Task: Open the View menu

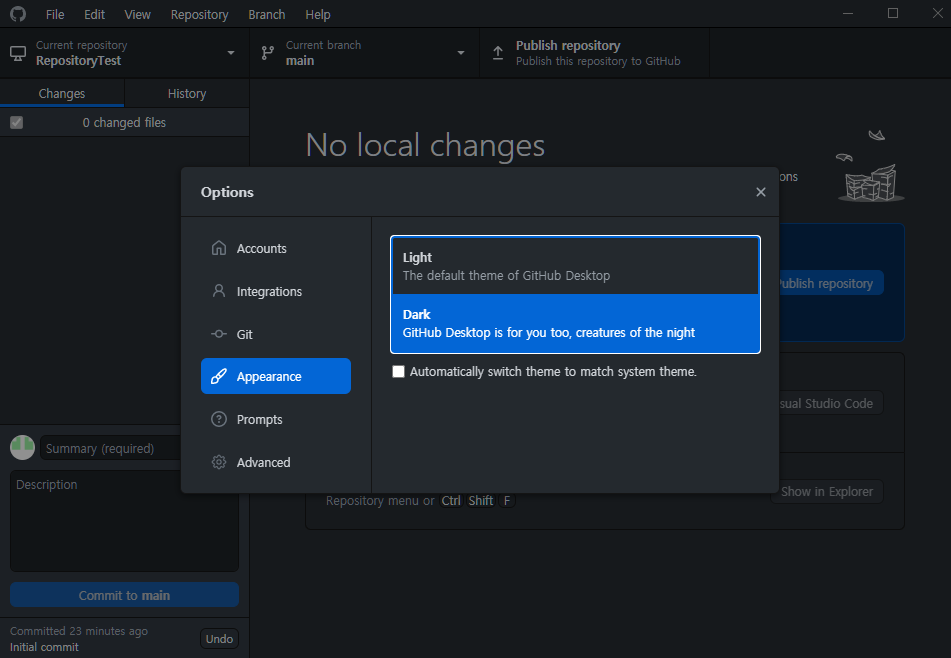Action: [138, 15]
